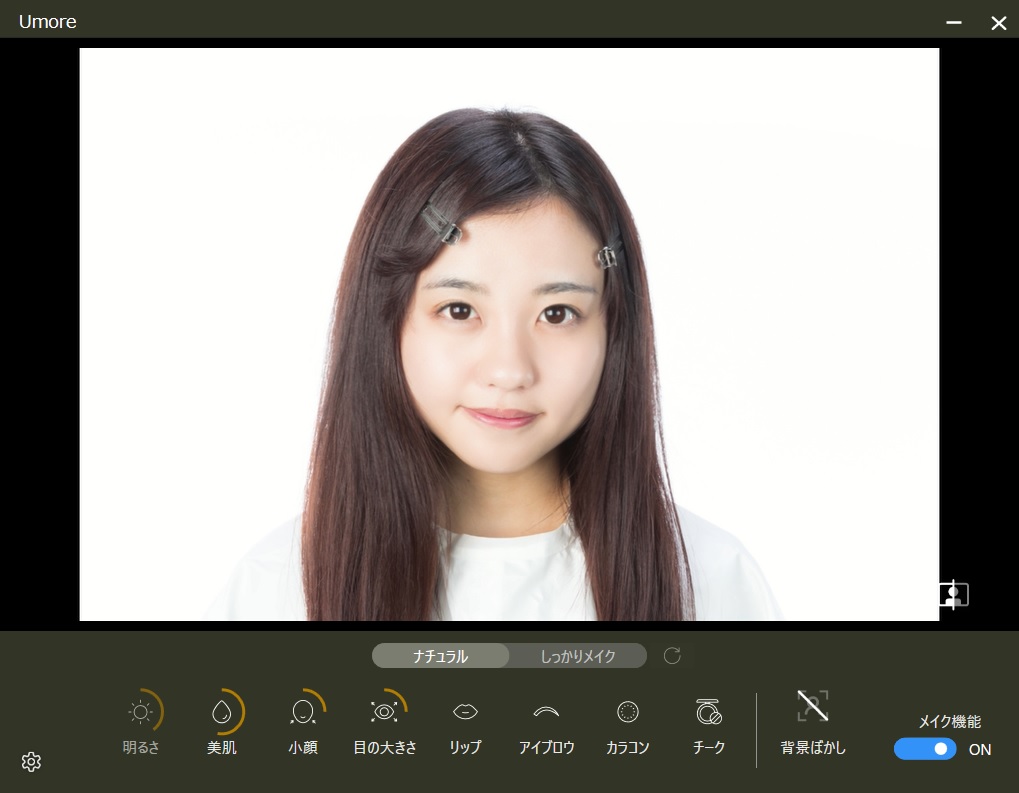
Task: Select the アイブロウ eyebrow icon
Action: [x=545, y=711]
